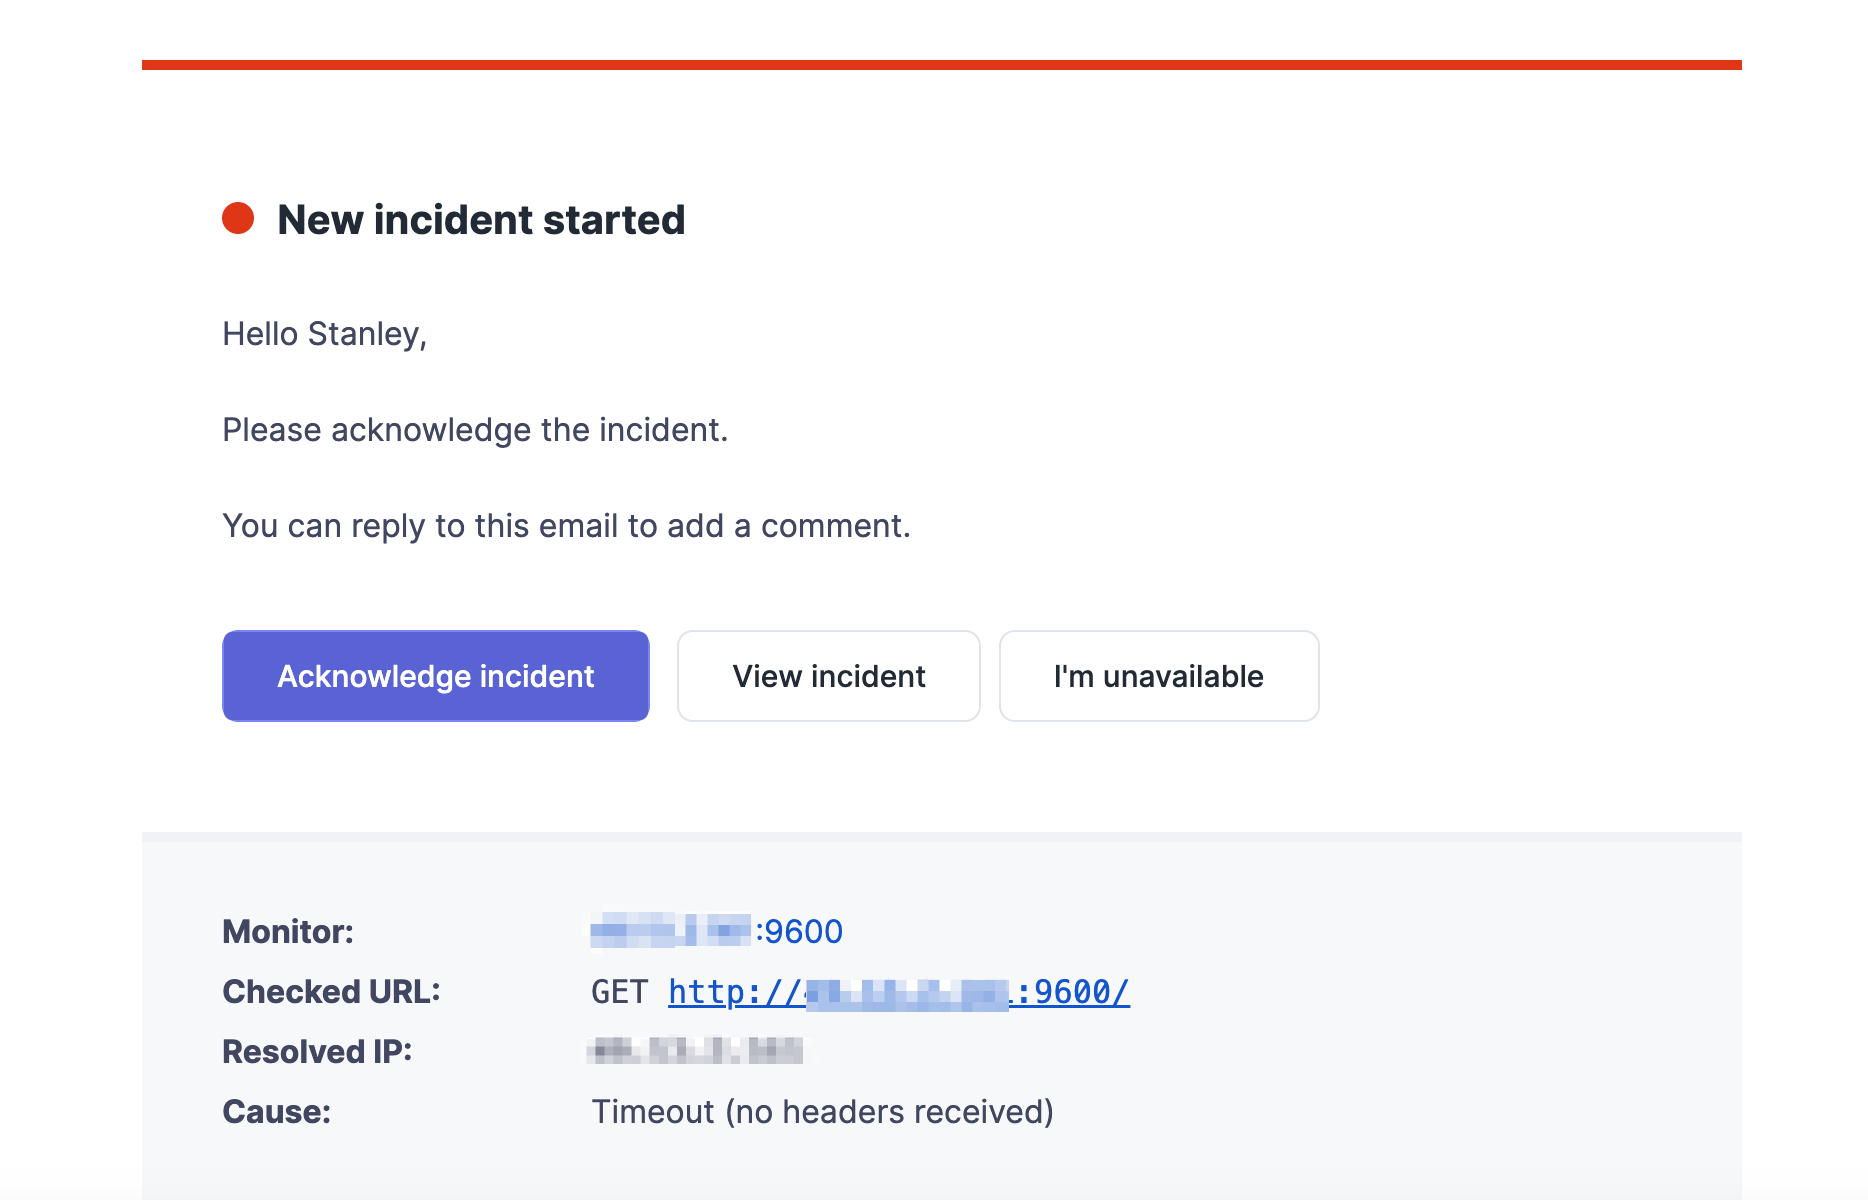Click the red bar at top of email
Viewport: 1868px width, 1200px height.
tap(941, 65)
